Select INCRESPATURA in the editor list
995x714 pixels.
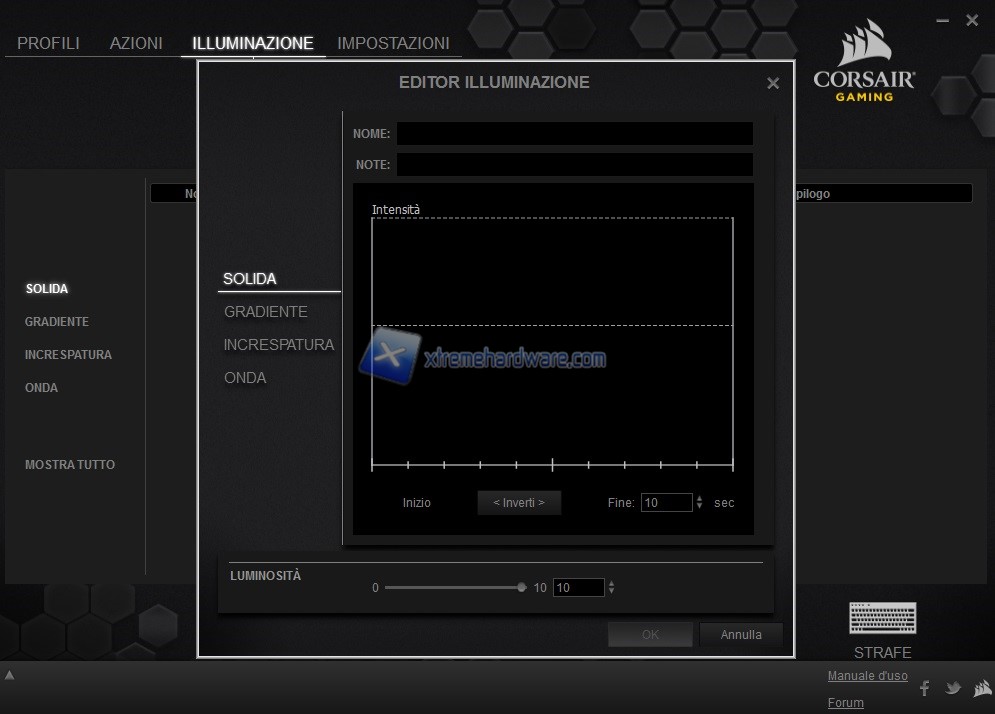click(279, 345)
